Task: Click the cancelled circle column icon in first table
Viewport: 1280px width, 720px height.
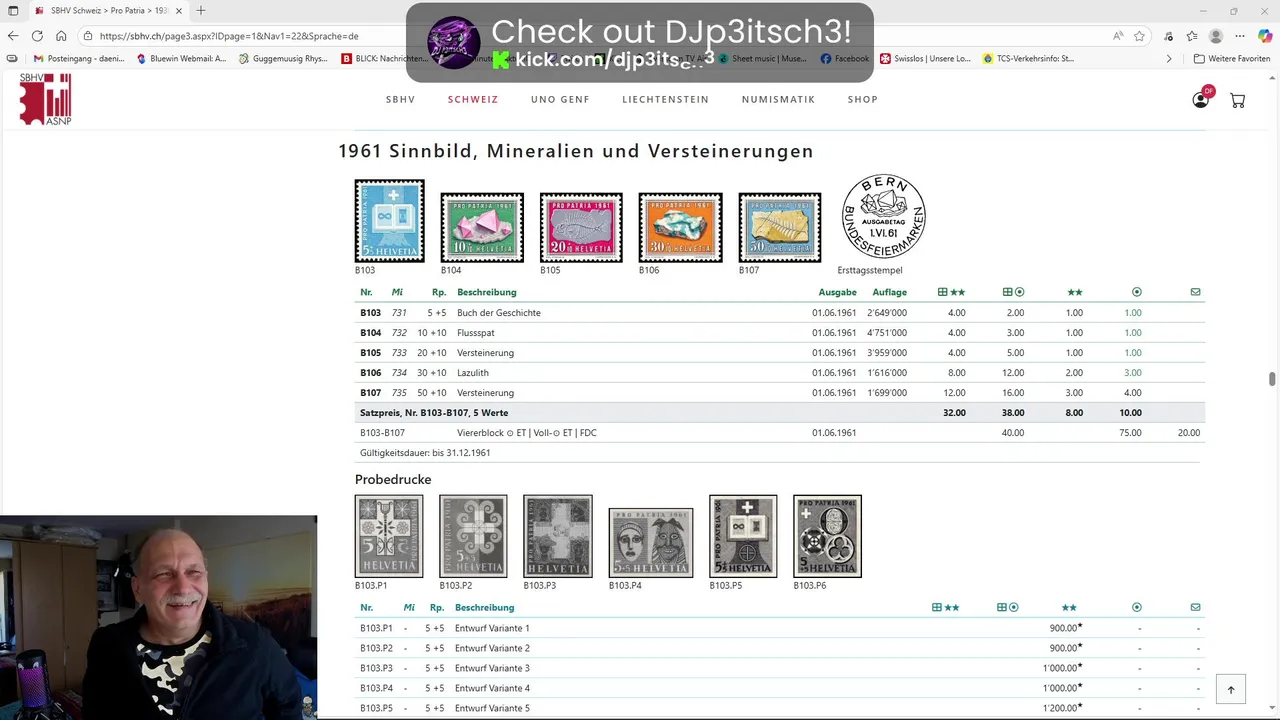Action: coord(1137,292)
